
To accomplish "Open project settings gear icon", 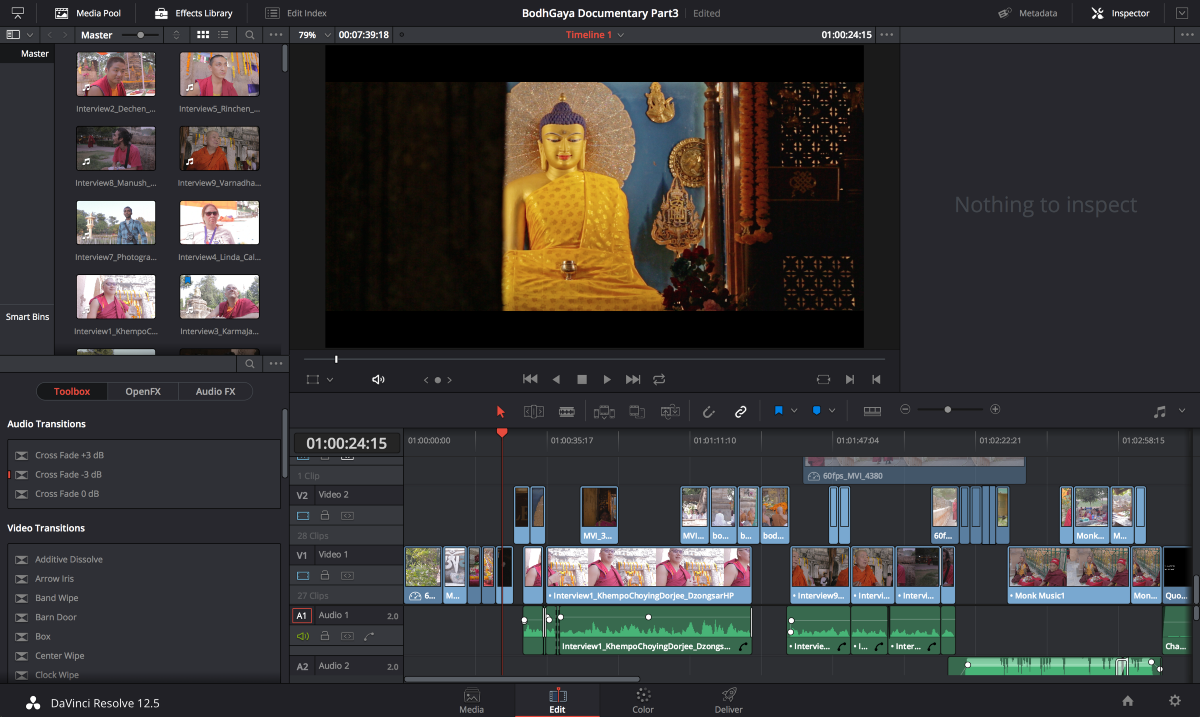I will coord(1175,701).
